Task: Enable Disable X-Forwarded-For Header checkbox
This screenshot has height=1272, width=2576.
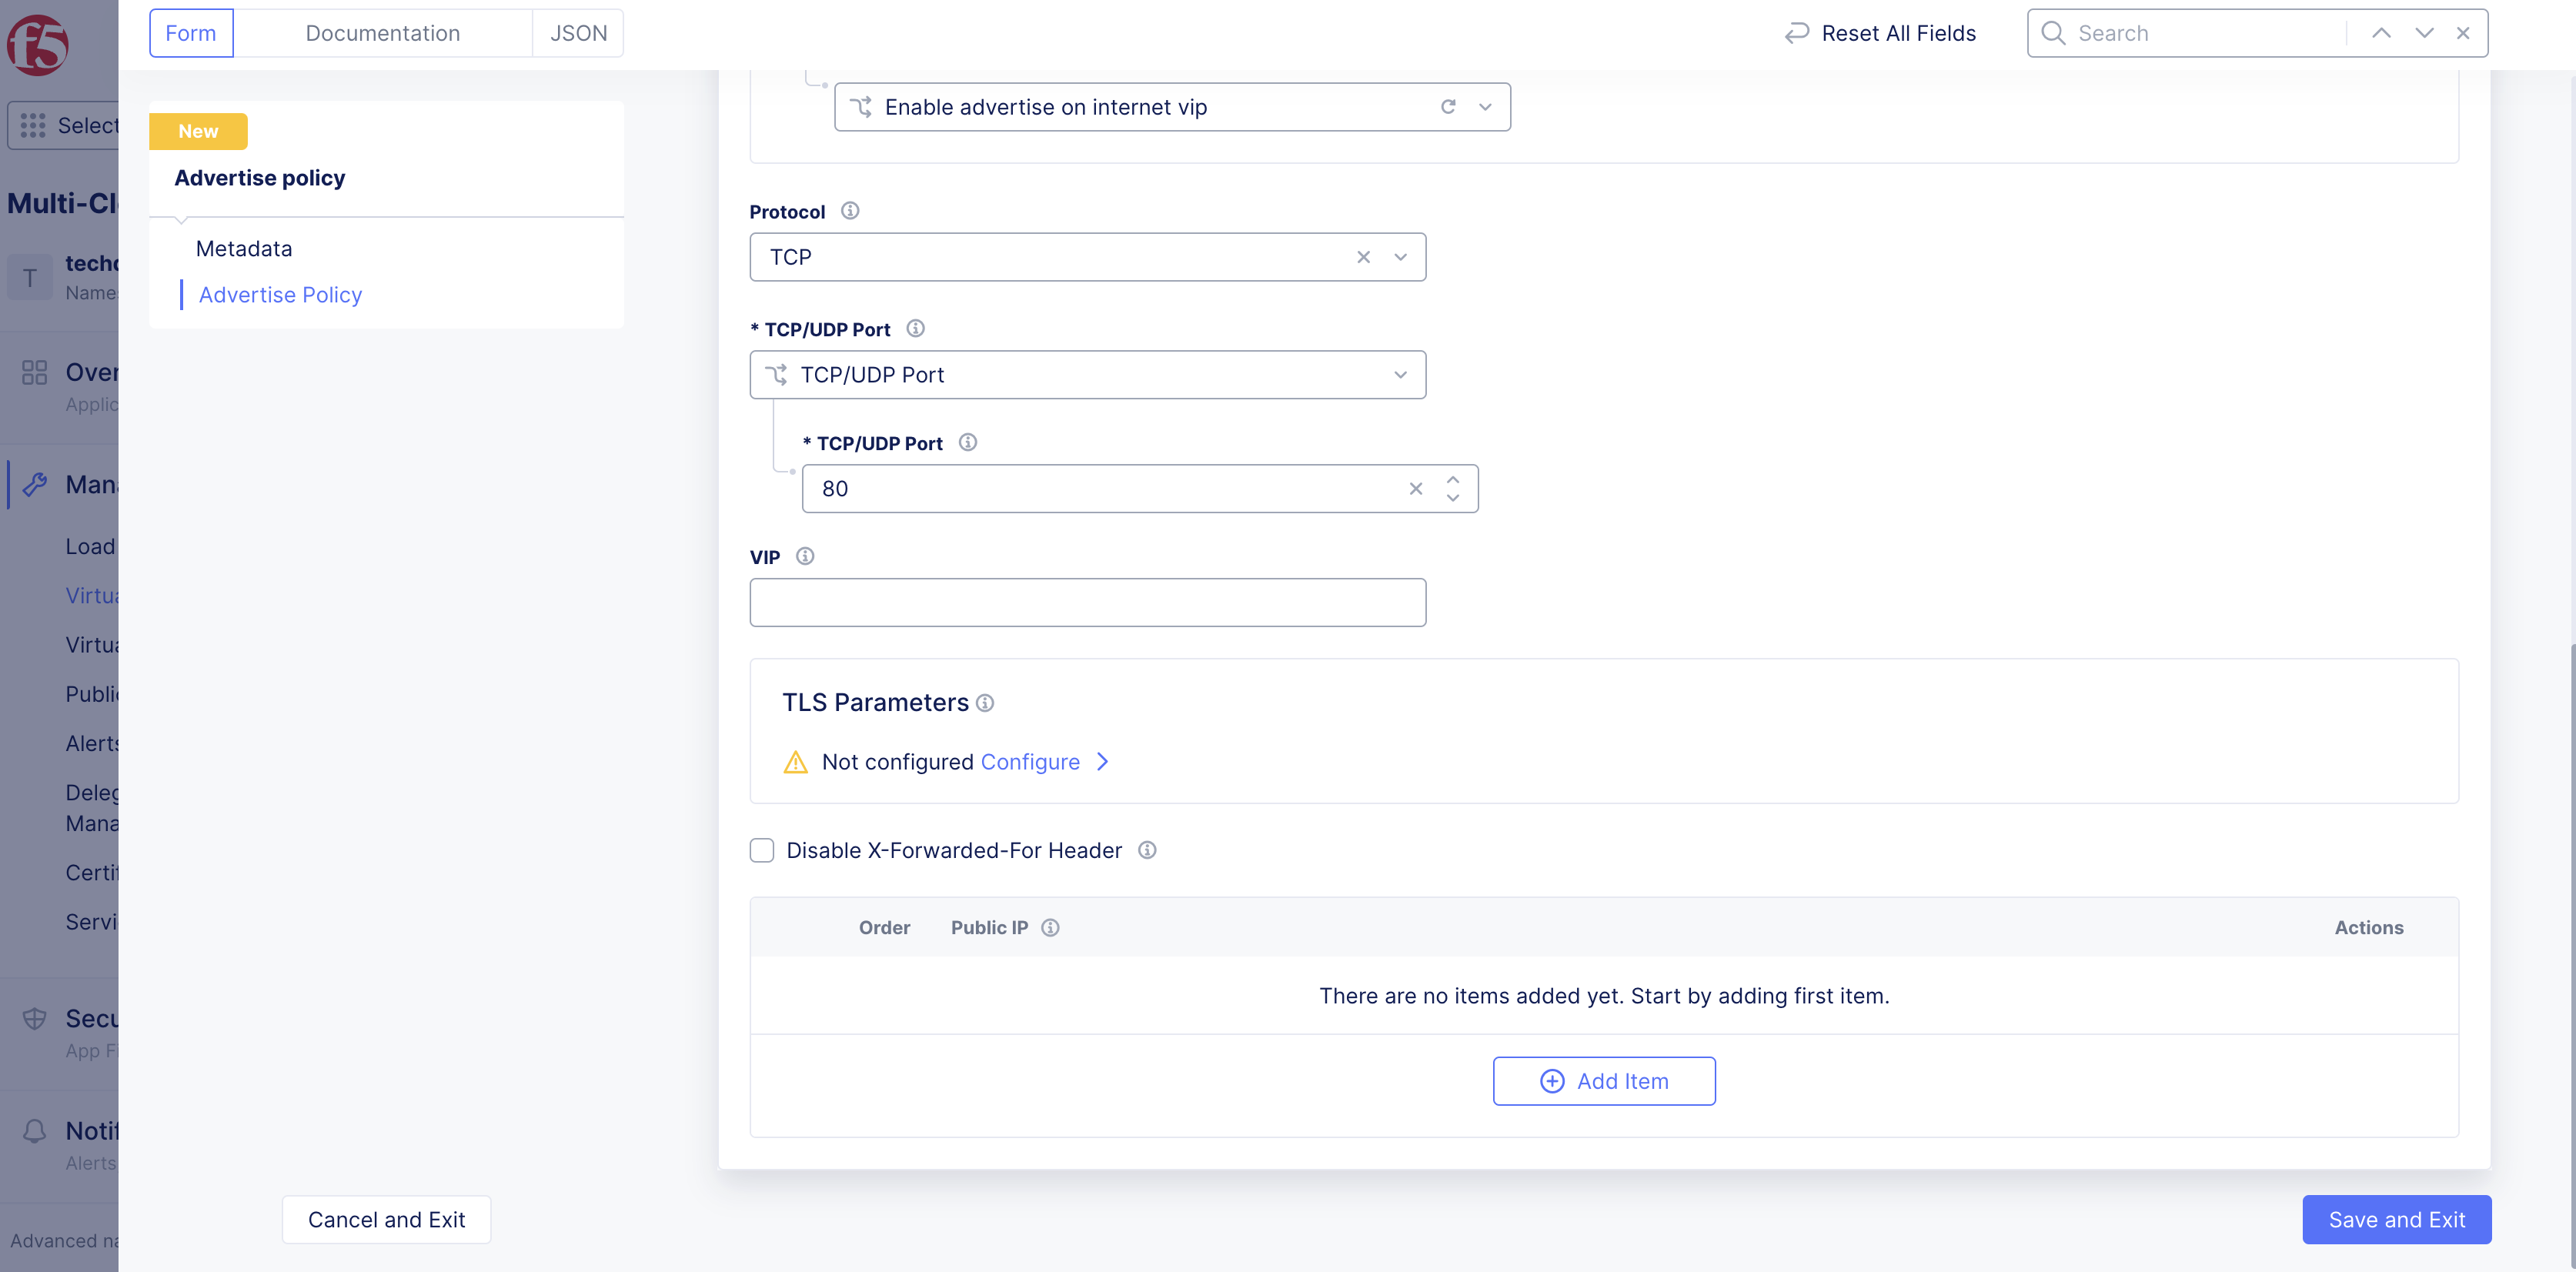Action: (762, 850)
